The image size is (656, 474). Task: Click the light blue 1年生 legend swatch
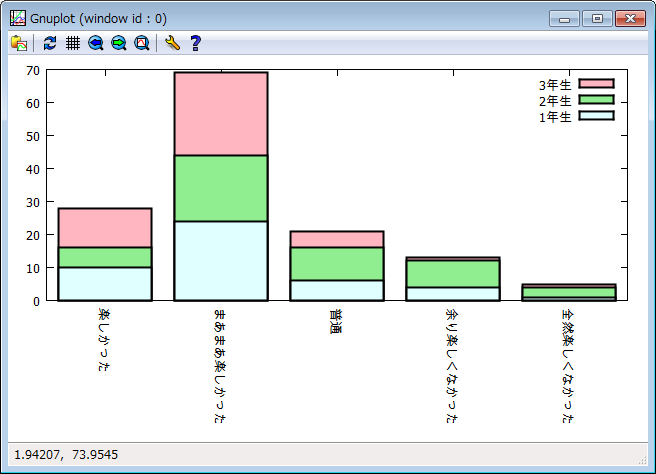[597, 115]
